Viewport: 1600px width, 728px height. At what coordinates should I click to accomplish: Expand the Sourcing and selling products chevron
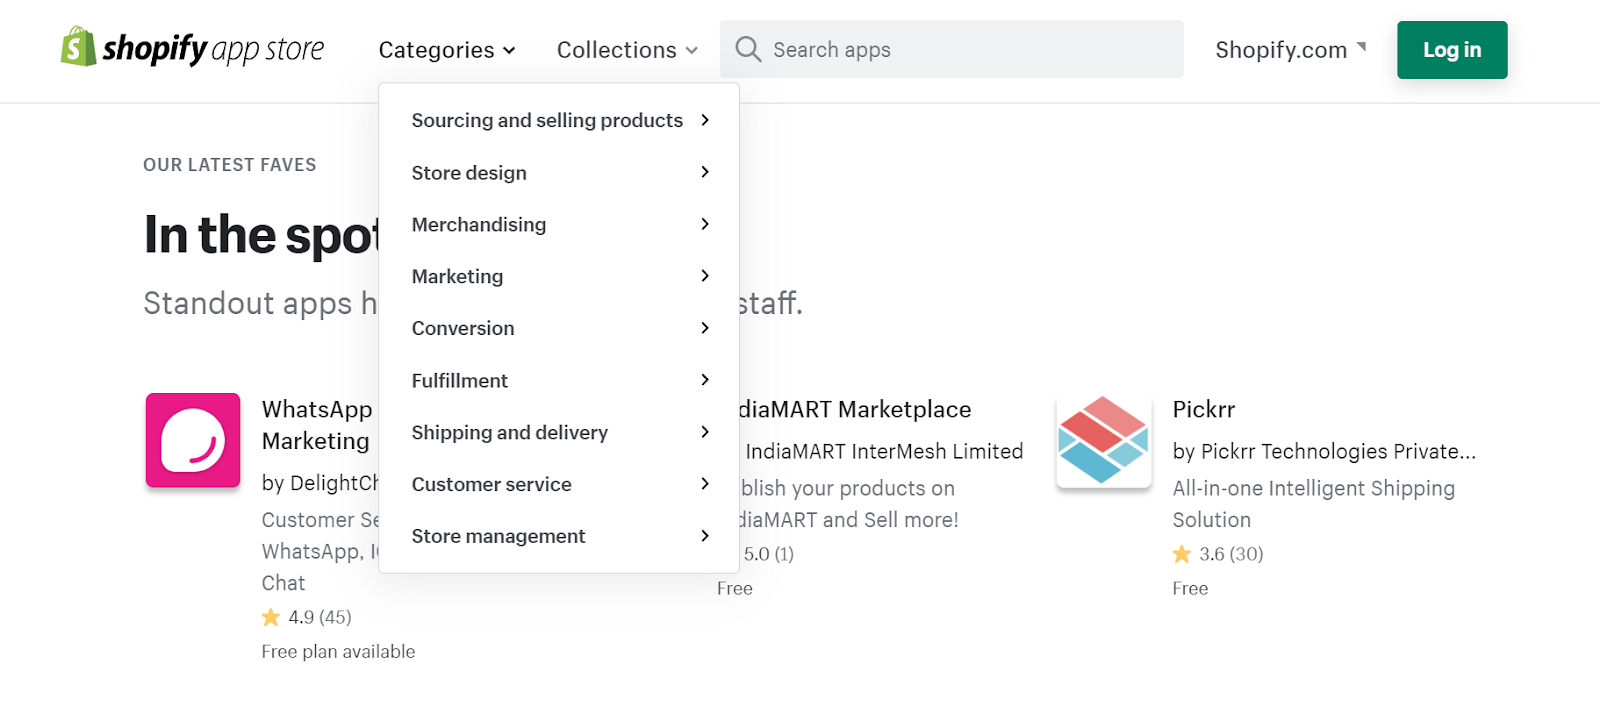click(x=705, y=120)
